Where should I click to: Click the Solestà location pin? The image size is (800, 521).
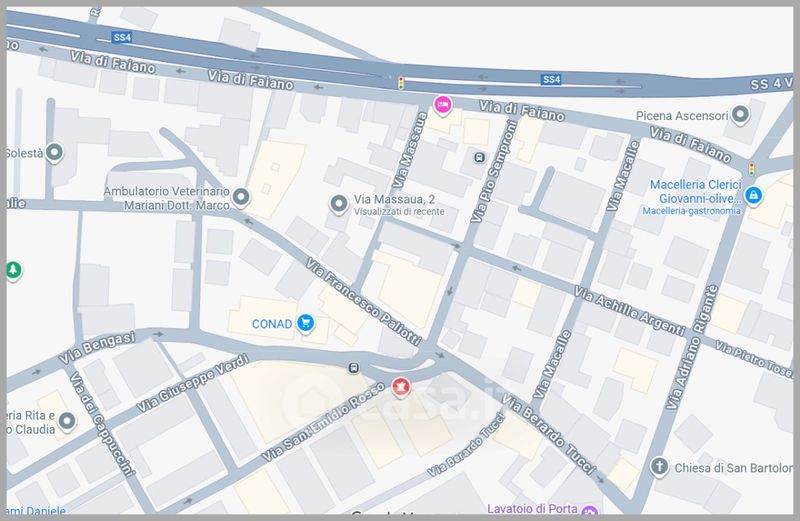55,153
